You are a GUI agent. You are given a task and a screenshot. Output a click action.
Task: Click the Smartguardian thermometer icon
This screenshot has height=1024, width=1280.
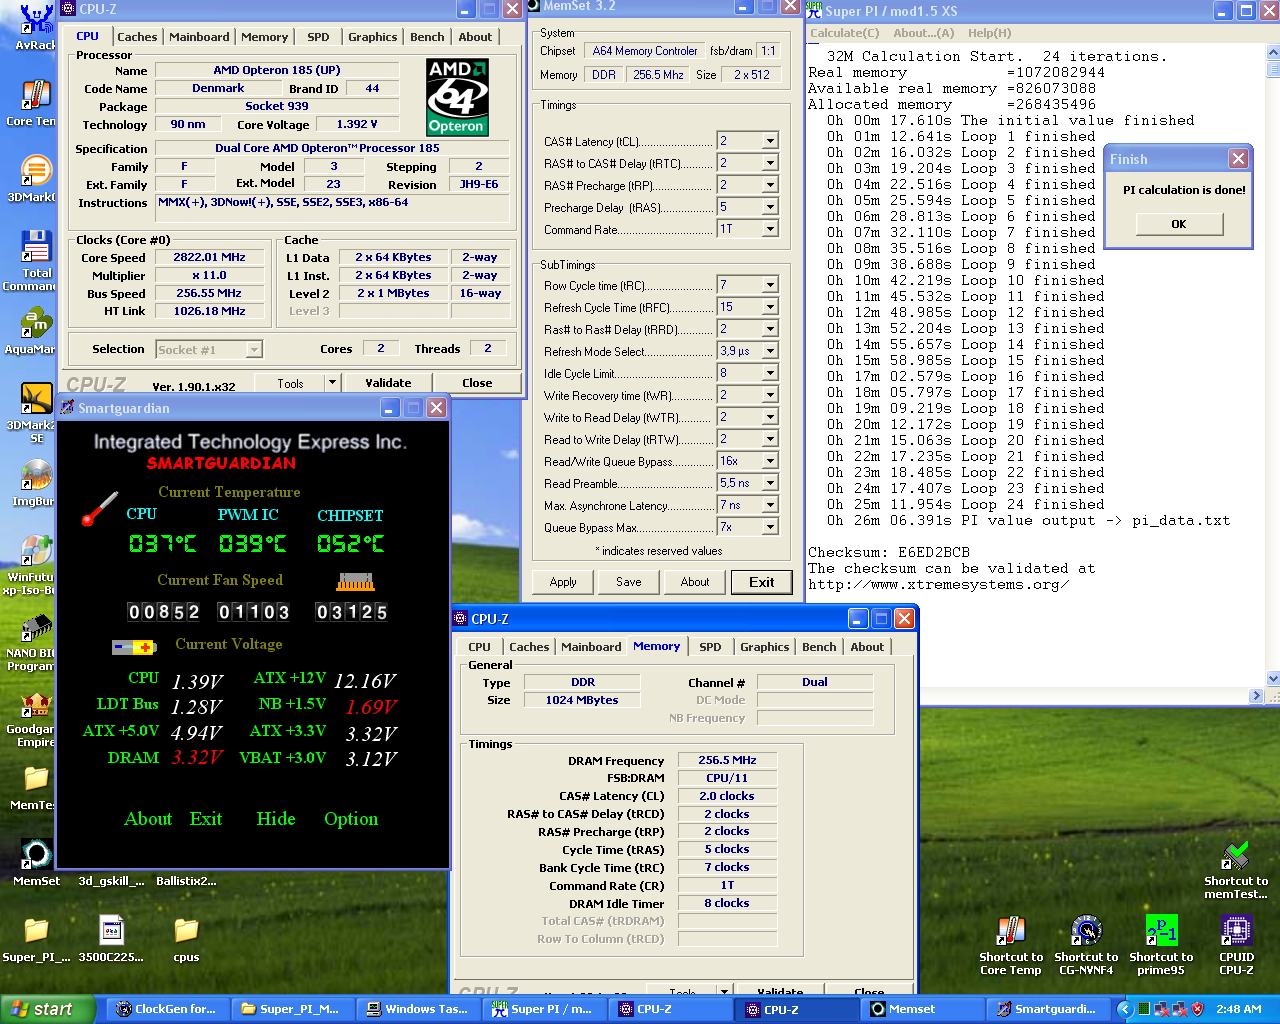click(99, 509)
